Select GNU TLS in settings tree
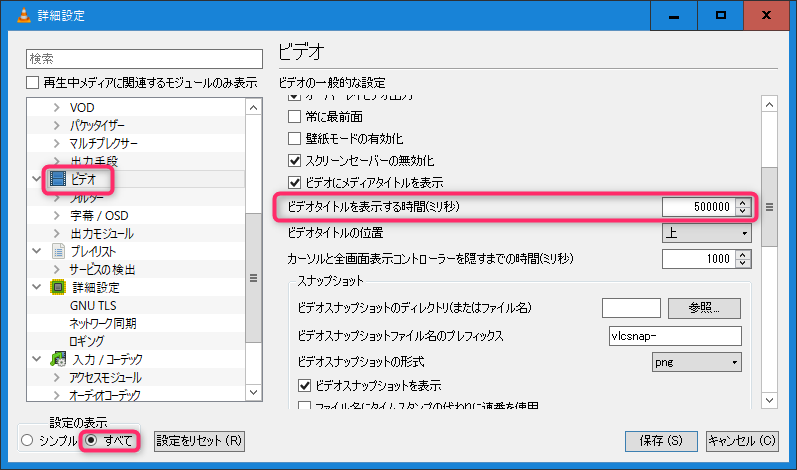 tap(93, 305)
